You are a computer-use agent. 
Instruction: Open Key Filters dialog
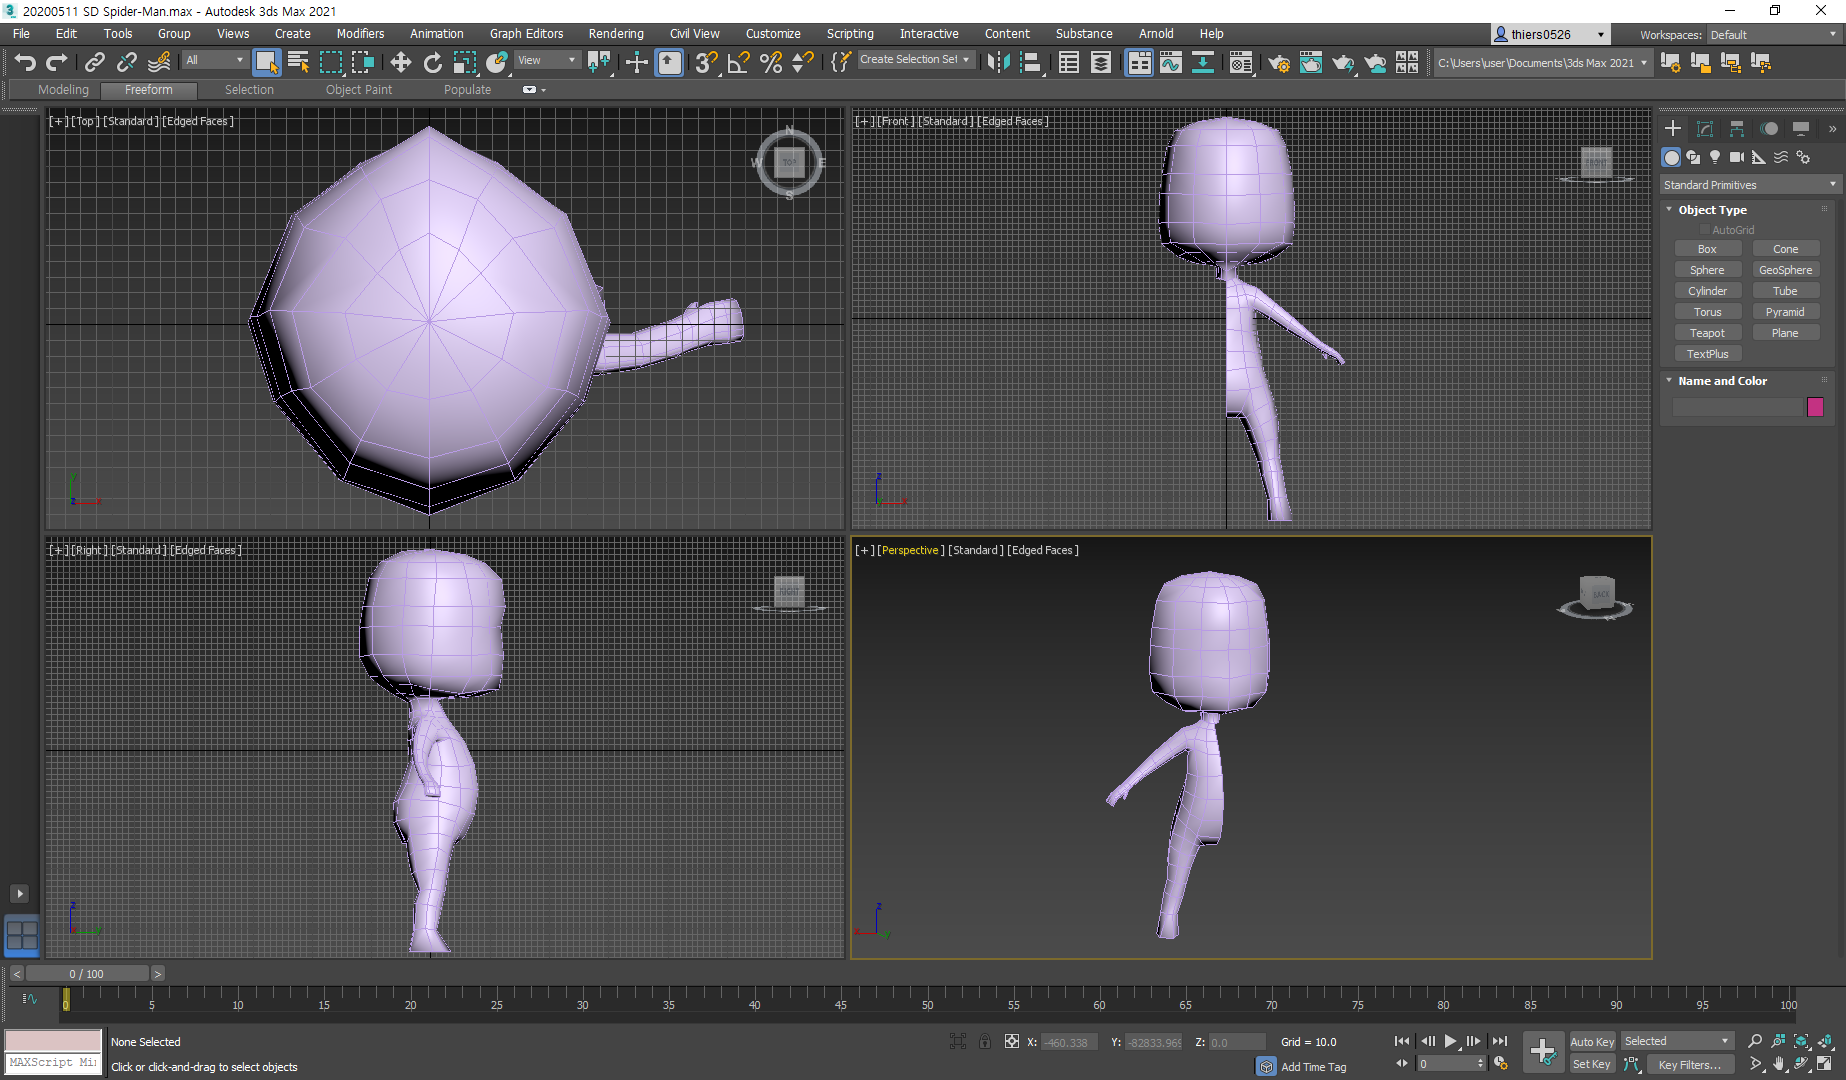1689,1065
